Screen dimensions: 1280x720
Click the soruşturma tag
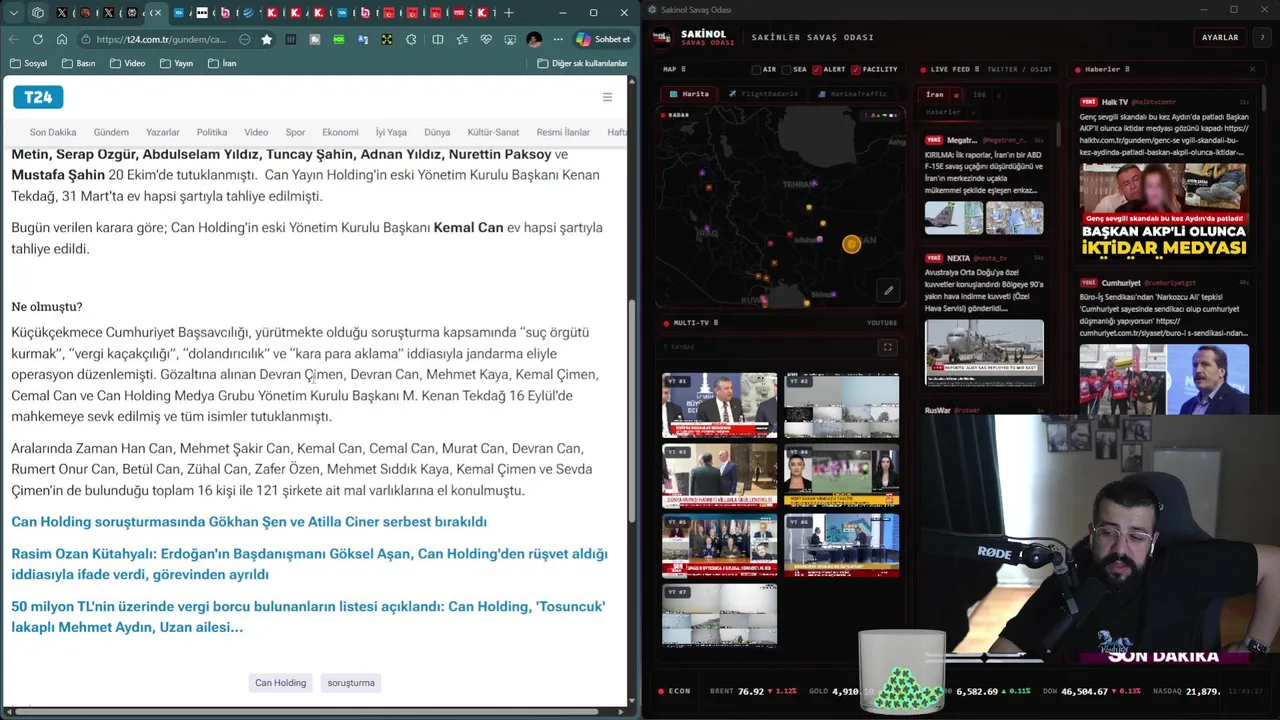(351, 683)
